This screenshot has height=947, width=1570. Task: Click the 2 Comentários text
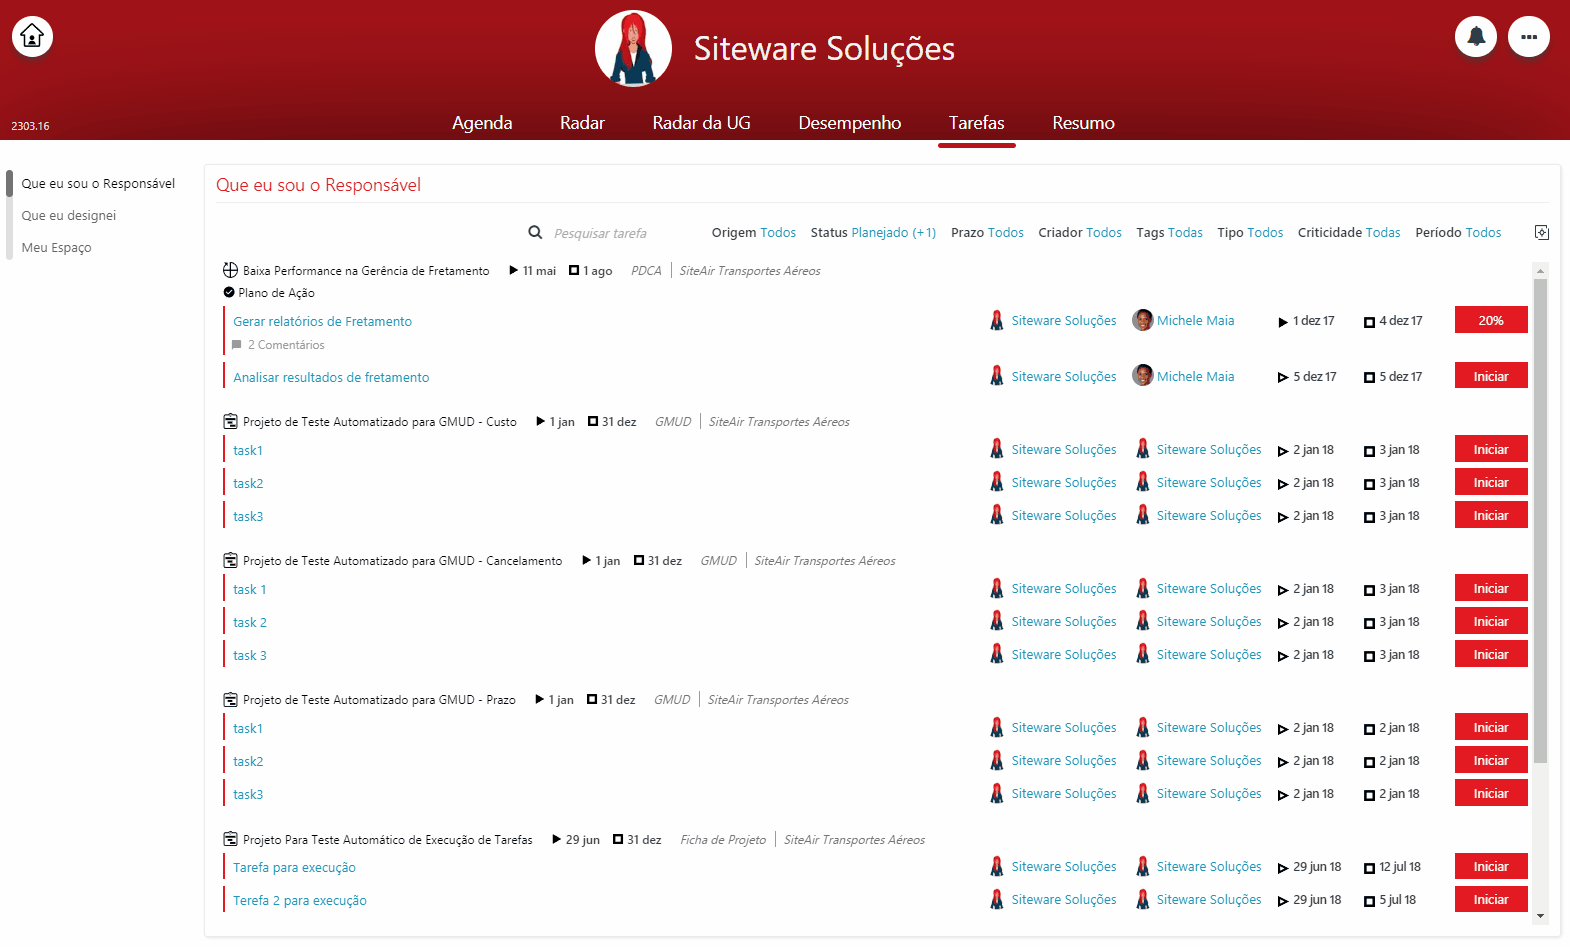pyautogui.click(x=286, y=345)
